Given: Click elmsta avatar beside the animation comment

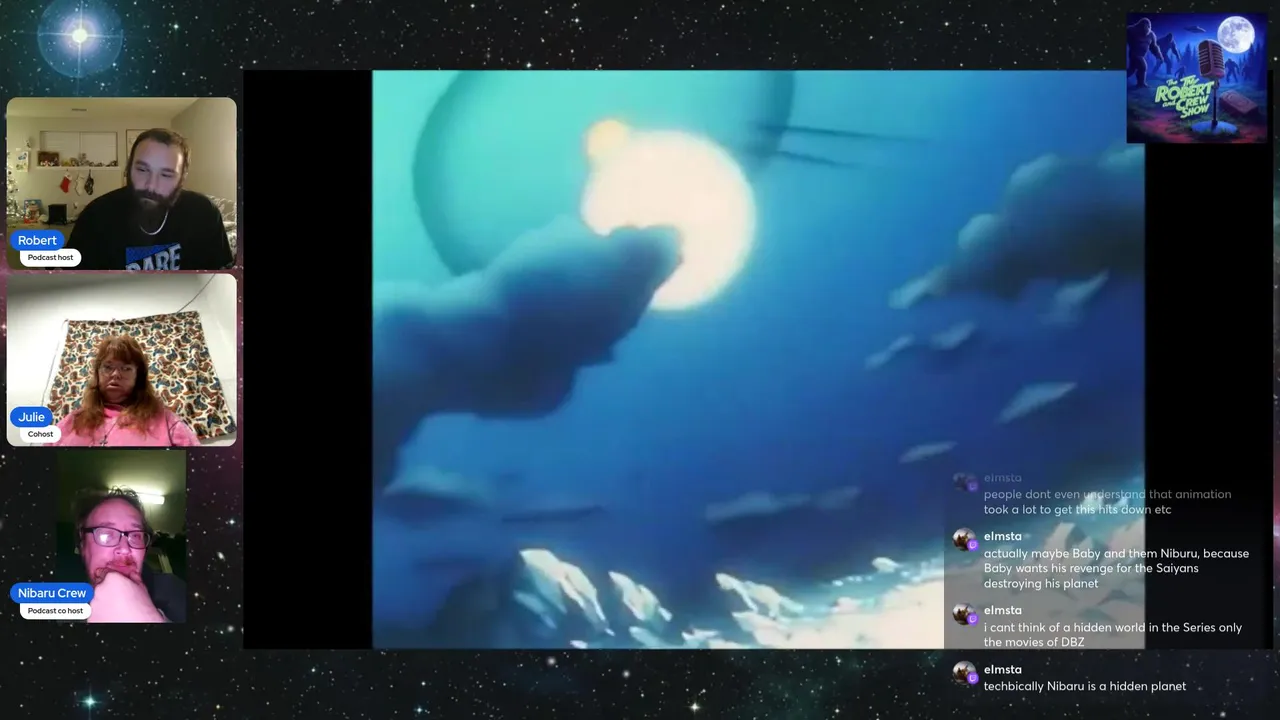Looking at the screenshot, I should 965,482.
